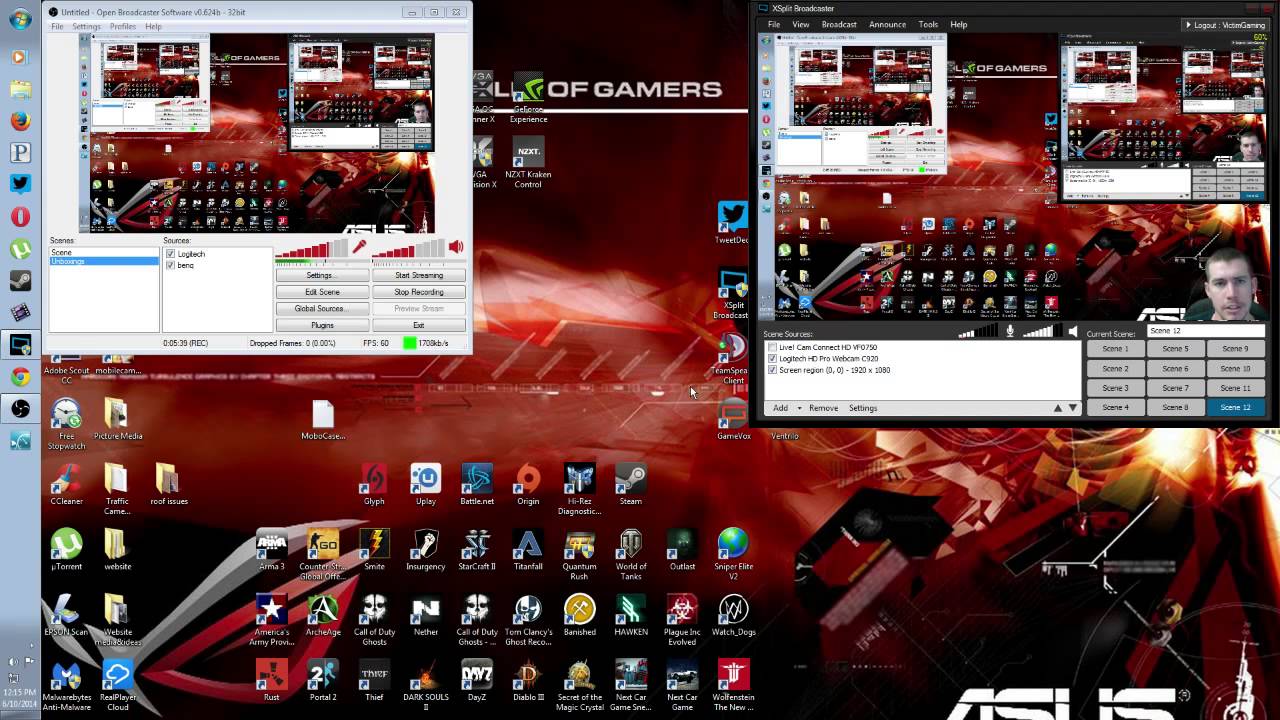1280x720 pixels.
Task: Open Steam desktop shortcut
Action: (630, 486)
